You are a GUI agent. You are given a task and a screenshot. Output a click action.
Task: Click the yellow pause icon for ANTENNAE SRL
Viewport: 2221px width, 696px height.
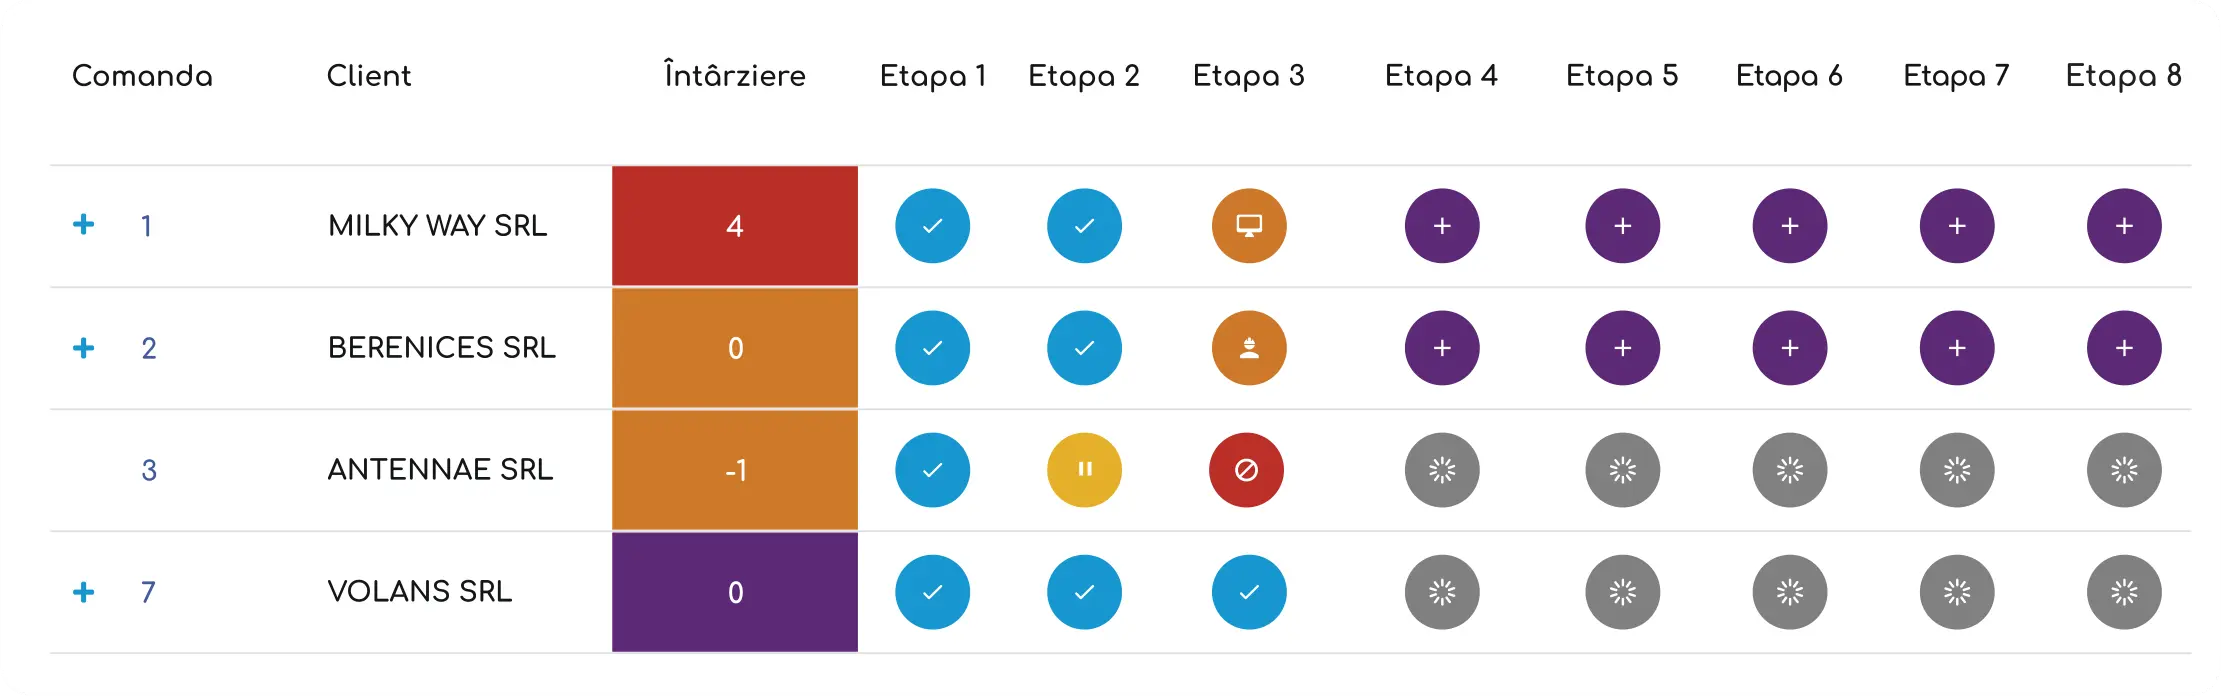(1084, 470)
